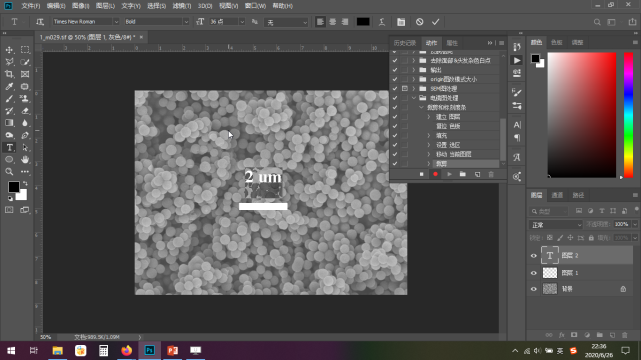Toggle checkmark for last selected action step
Screen dimensions: 641x360
coord(394,163)
